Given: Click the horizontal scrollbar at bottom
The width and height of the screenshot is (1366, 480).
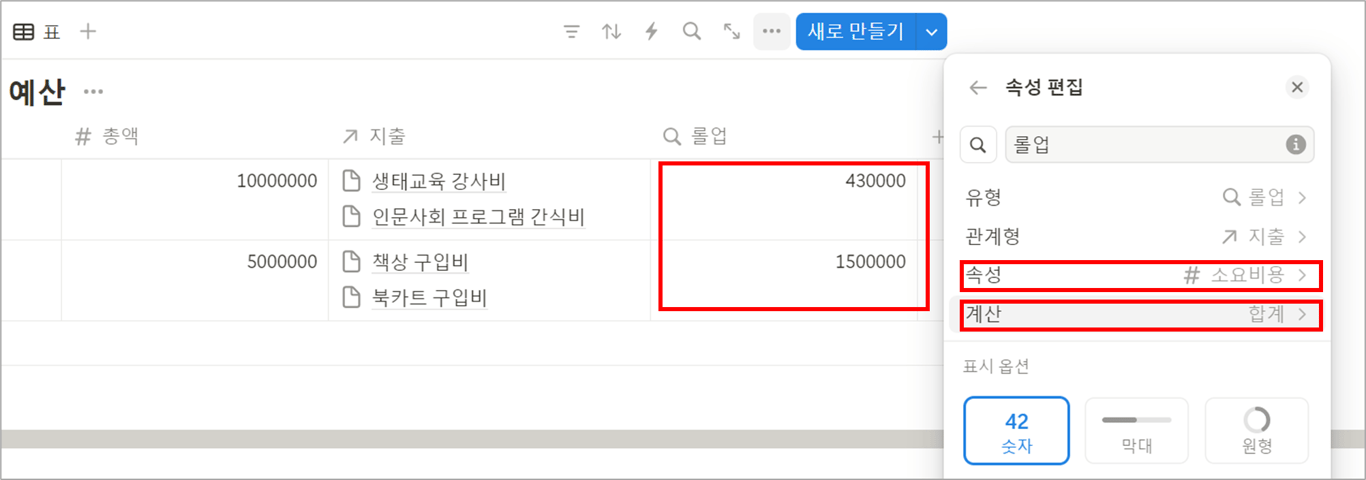Looking at the screenshot, I should pos(470,439).
